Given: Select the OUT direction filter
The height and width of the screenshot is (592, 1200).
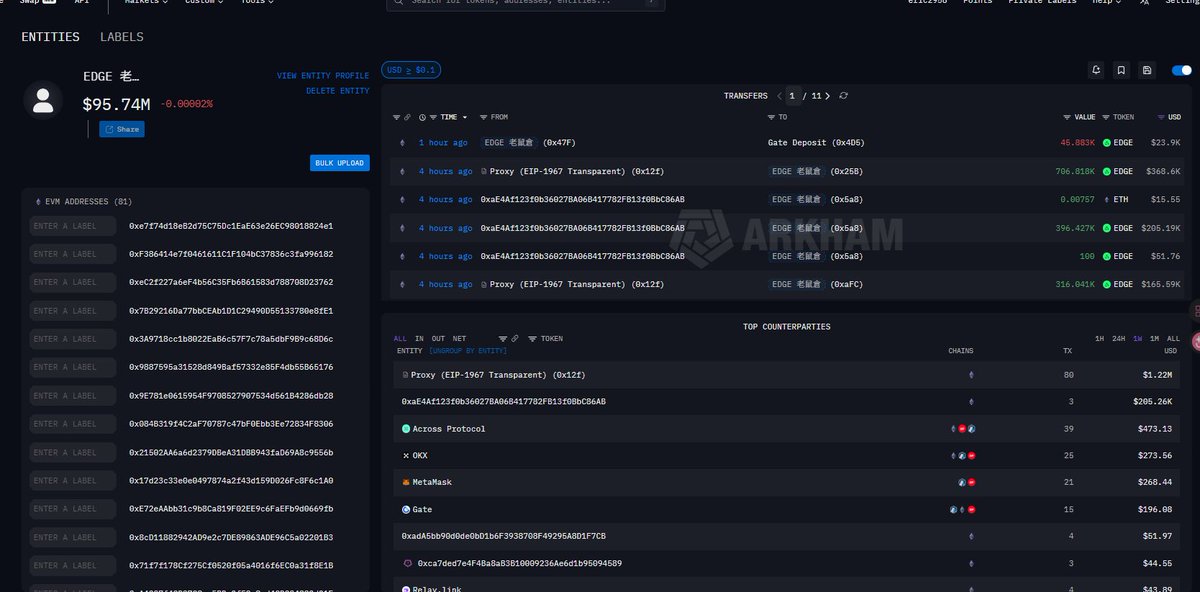Looking at the screenshot, I should coord(438,339).
